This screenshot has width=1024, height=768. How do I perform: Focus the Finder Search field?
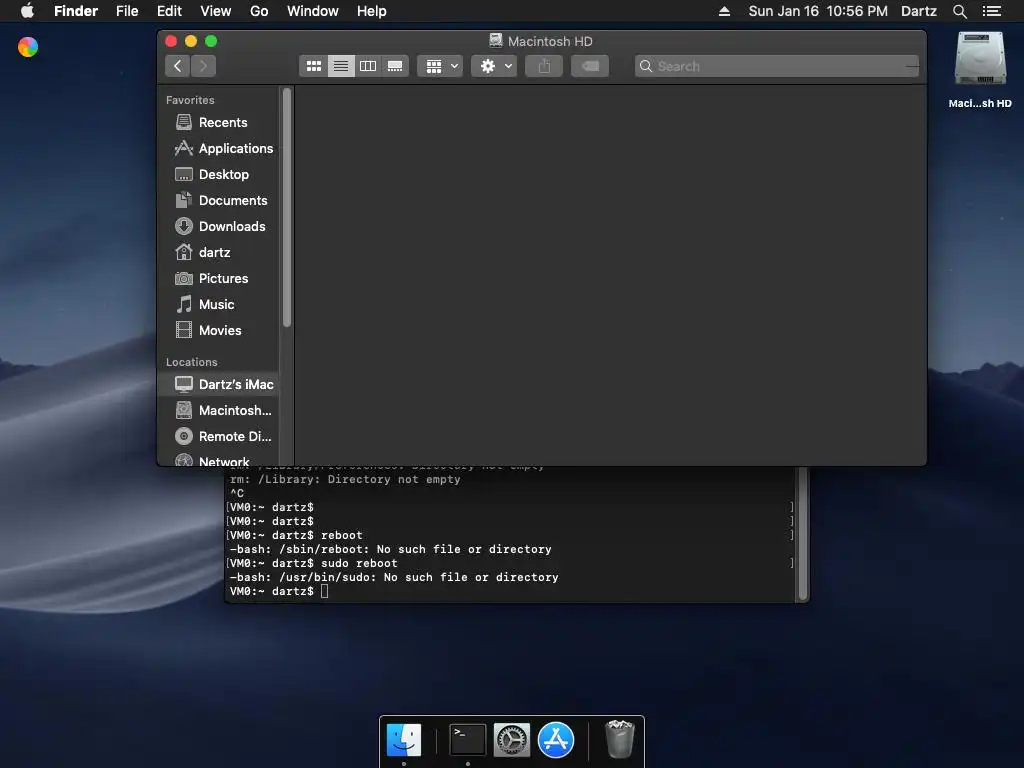coord(777,66)
